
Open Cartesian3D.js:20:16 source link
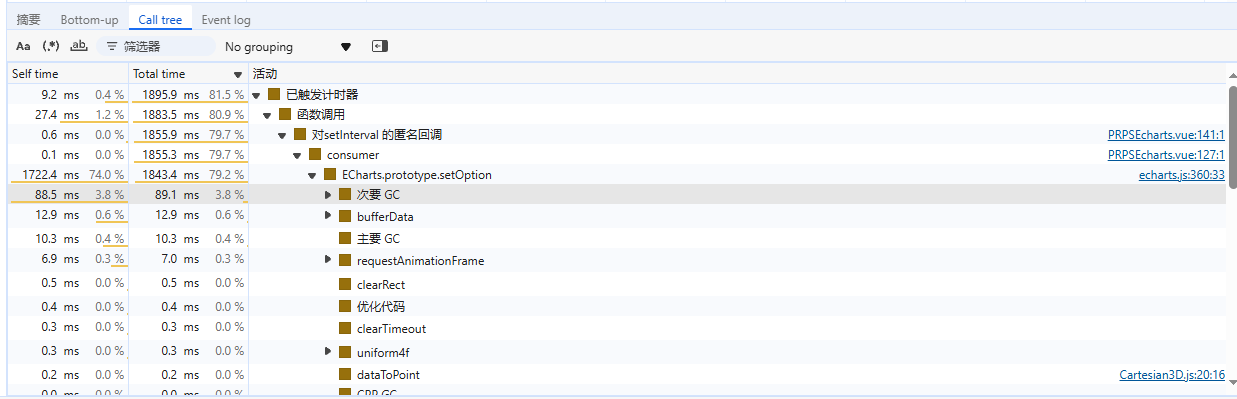click(x=1172, y=375)
